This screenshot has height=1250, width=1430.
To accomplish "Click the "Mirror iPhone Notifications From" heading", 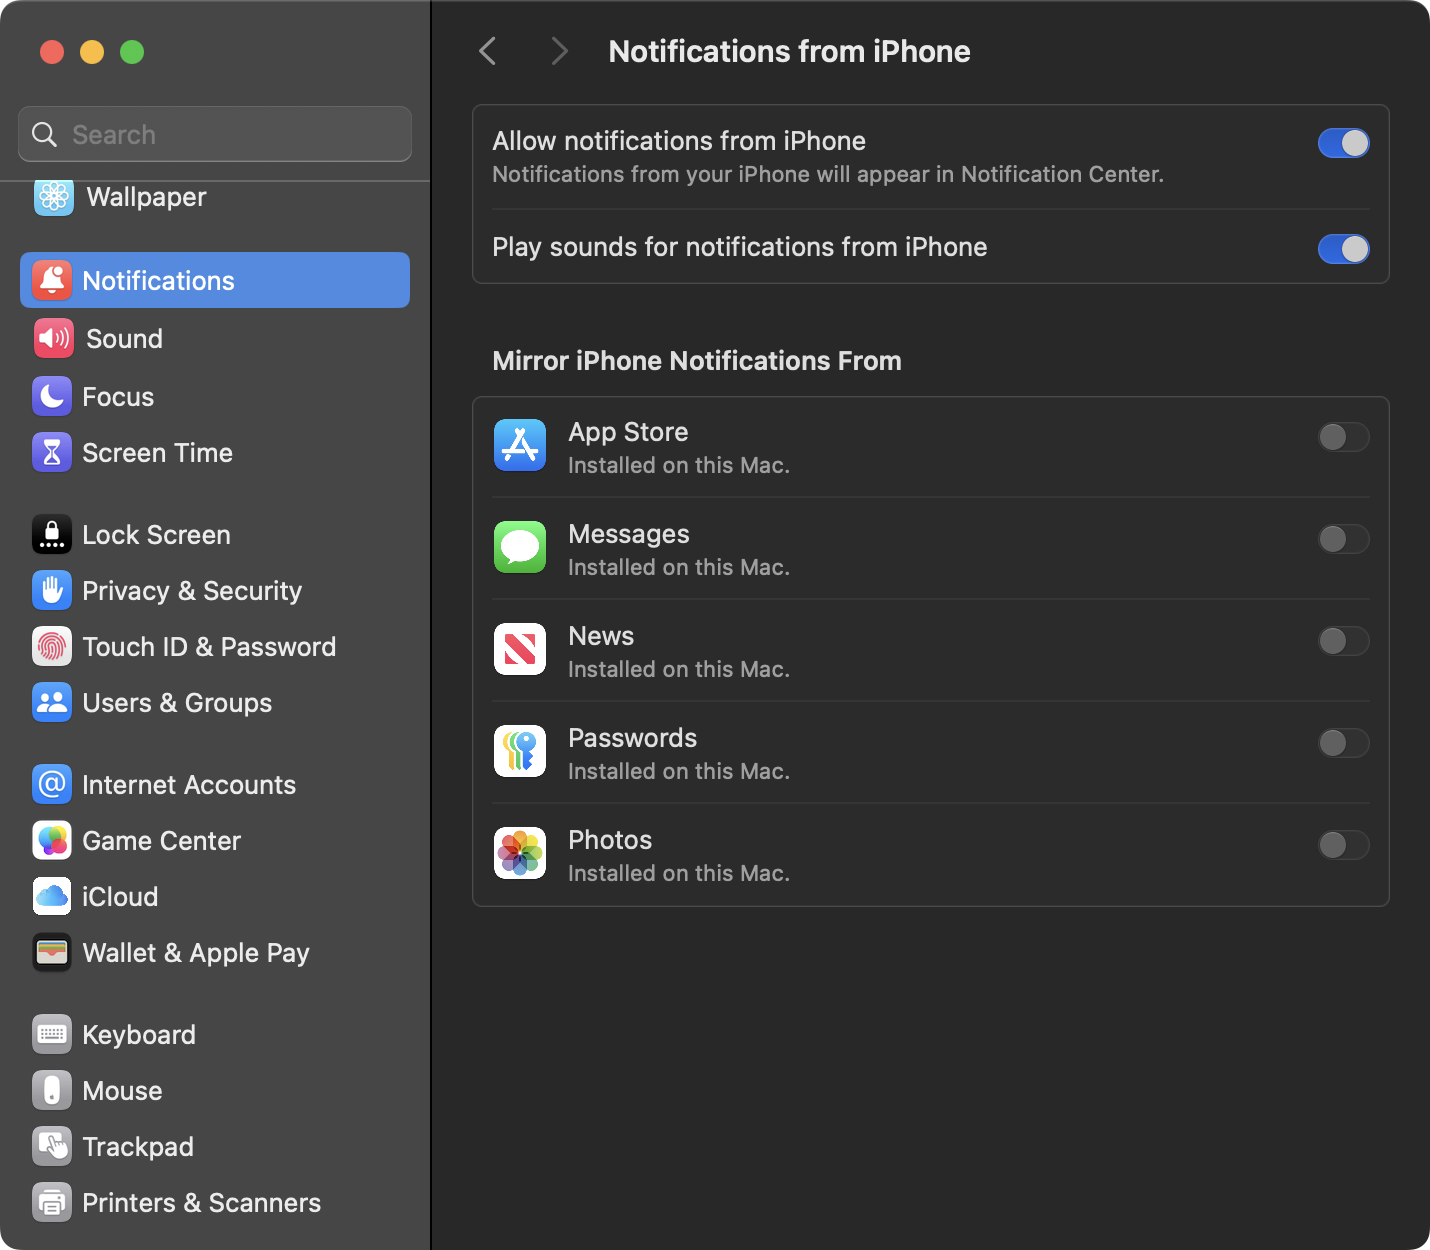I will click(697, 361).
